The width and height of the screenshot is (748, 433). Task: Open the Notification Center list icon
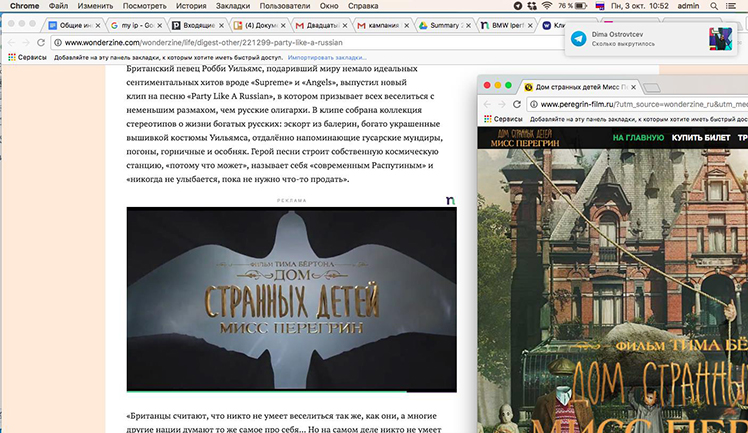click(x=730, y=6)
